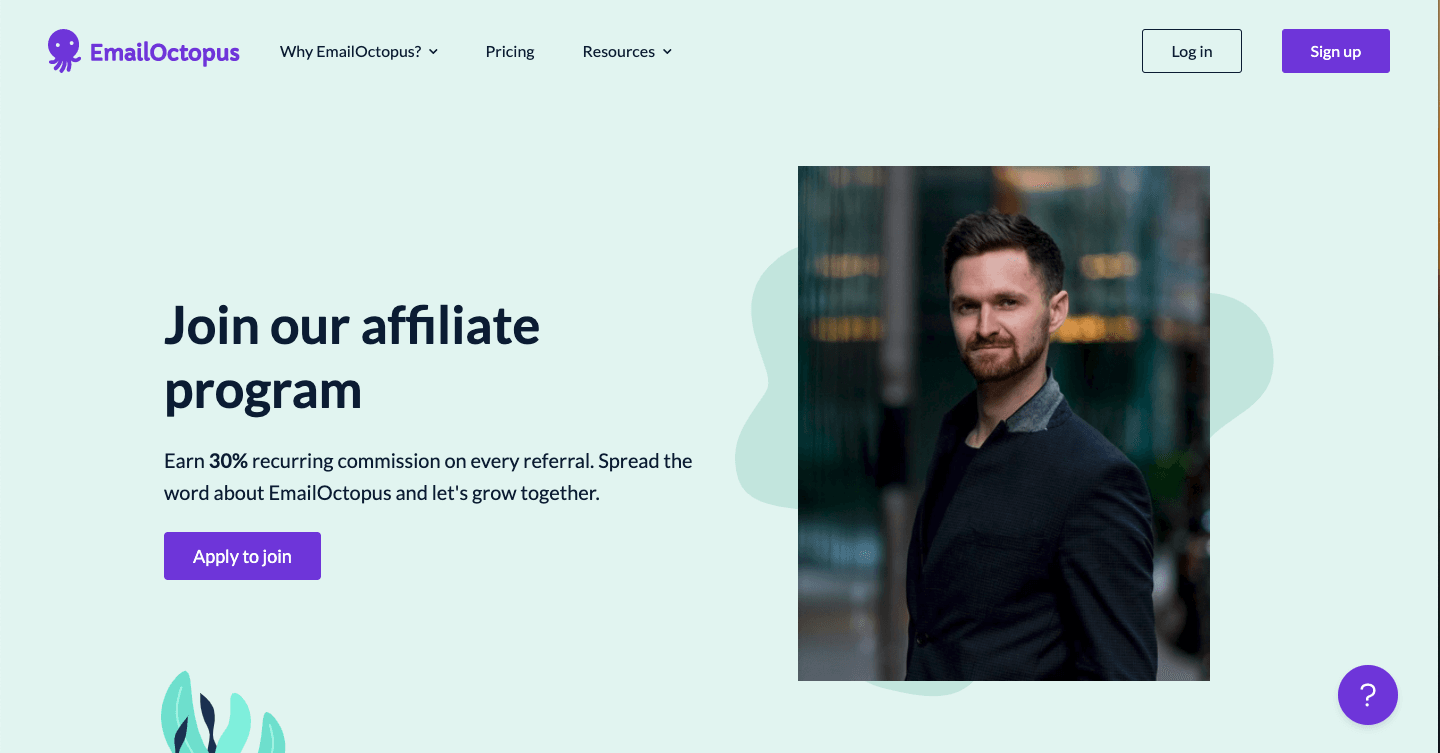This screenshot has height=753, width=1440.
Task: Click the sentence mentioning grow together
Action: (x=382, y=493)
